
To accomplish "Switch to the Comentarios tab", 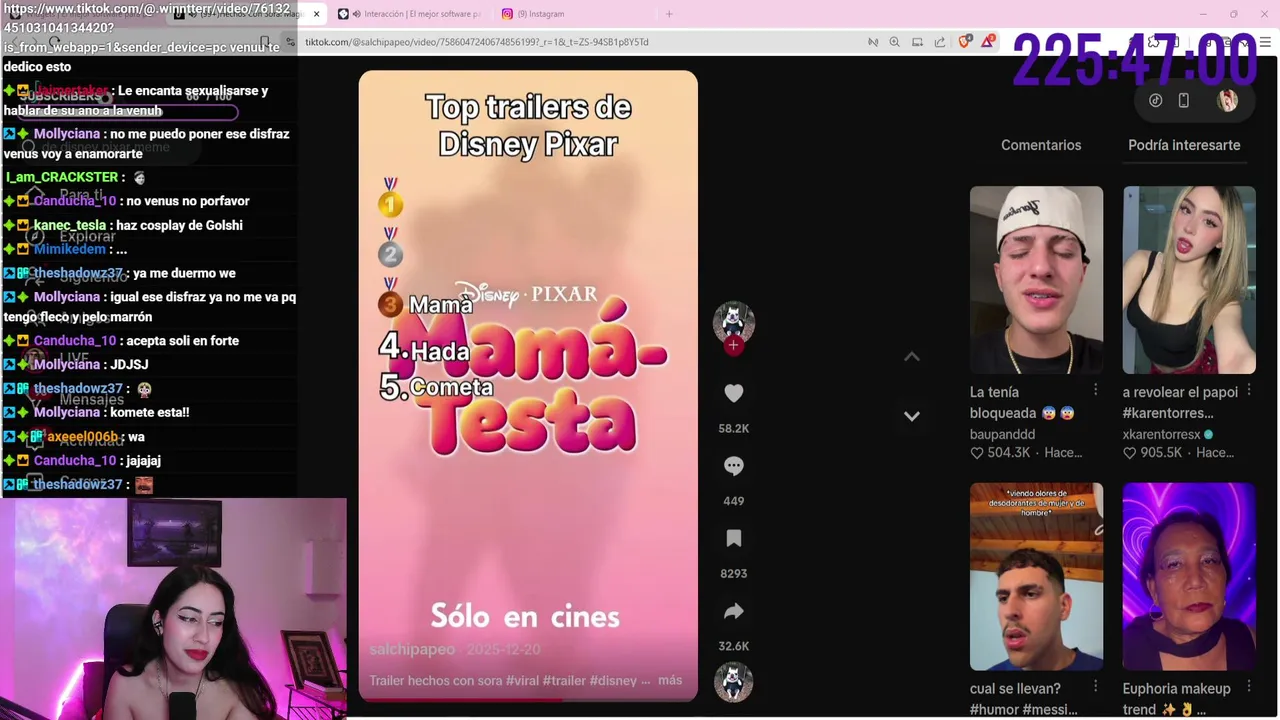I will click(x=1041, y=145).
